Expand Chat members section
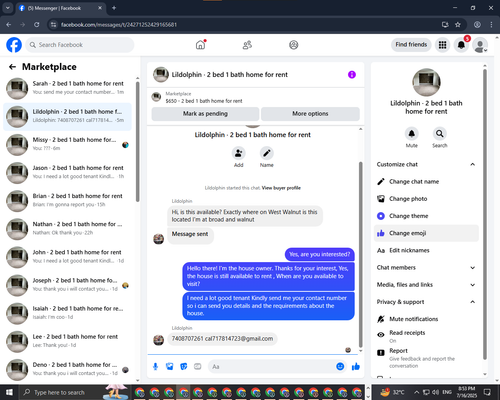 pyautogui.click(x=426, y=268)
